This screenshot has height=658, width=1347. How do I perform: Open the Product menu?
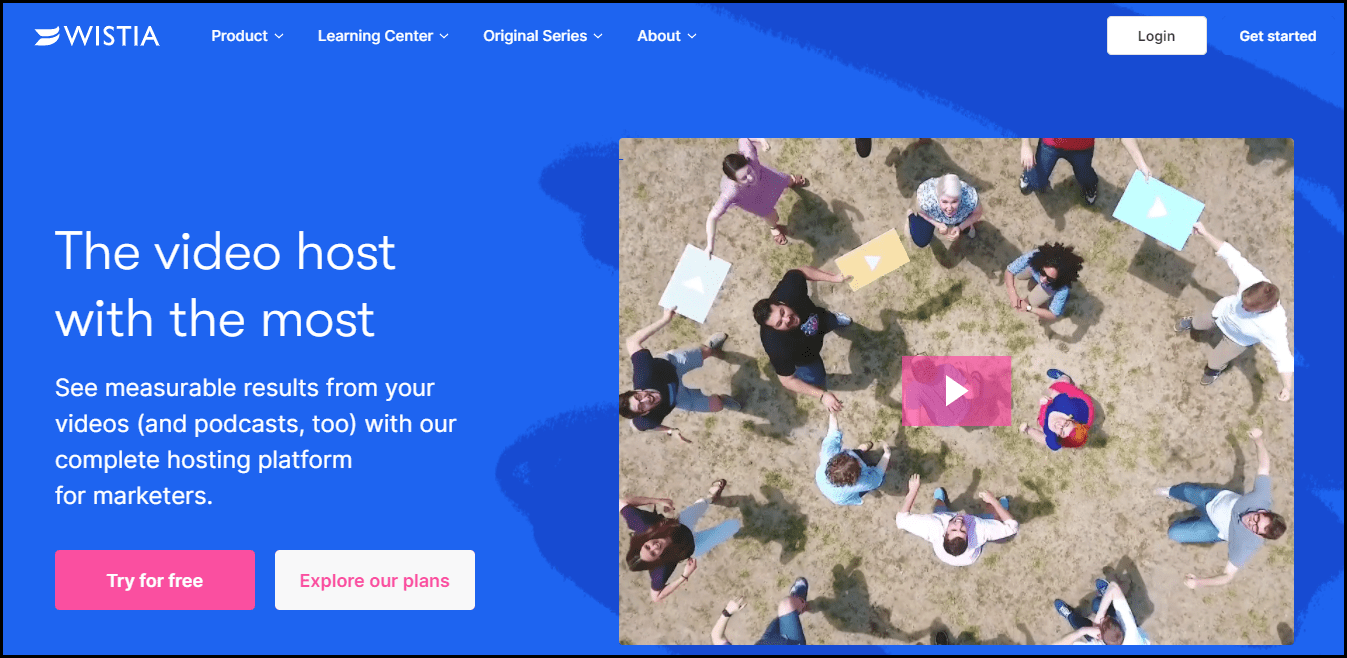point(247,36)
